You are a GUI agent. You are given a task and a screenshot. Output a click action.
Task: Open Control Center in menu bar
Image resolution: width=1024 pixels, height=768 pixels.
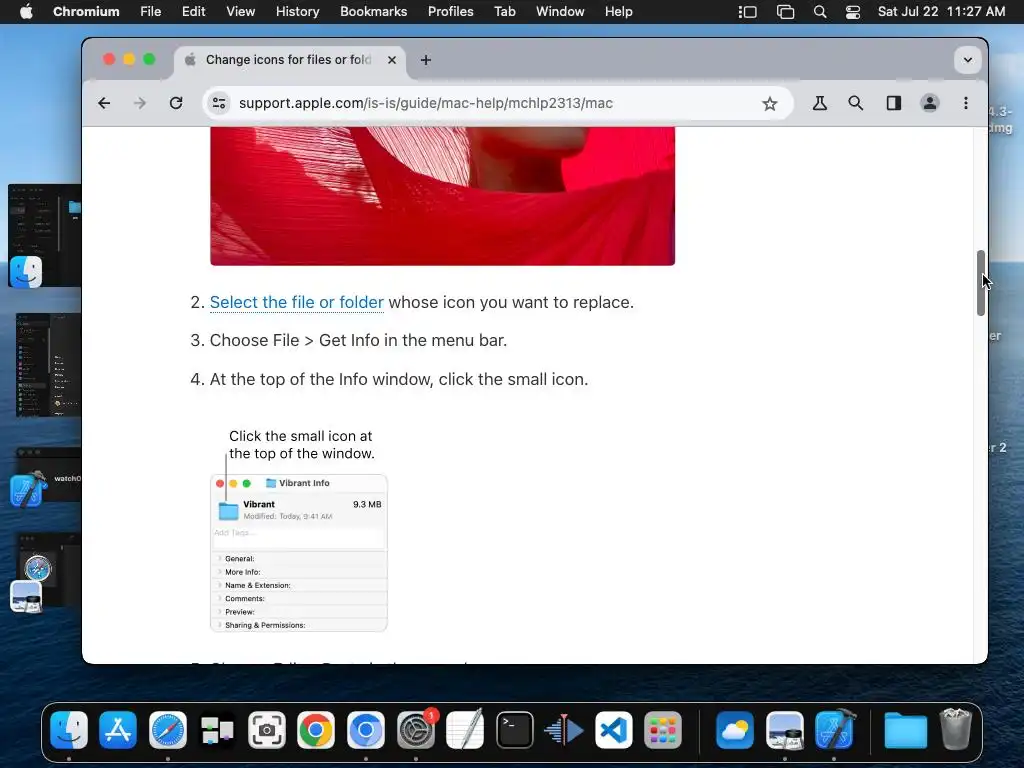coord(853,12)
